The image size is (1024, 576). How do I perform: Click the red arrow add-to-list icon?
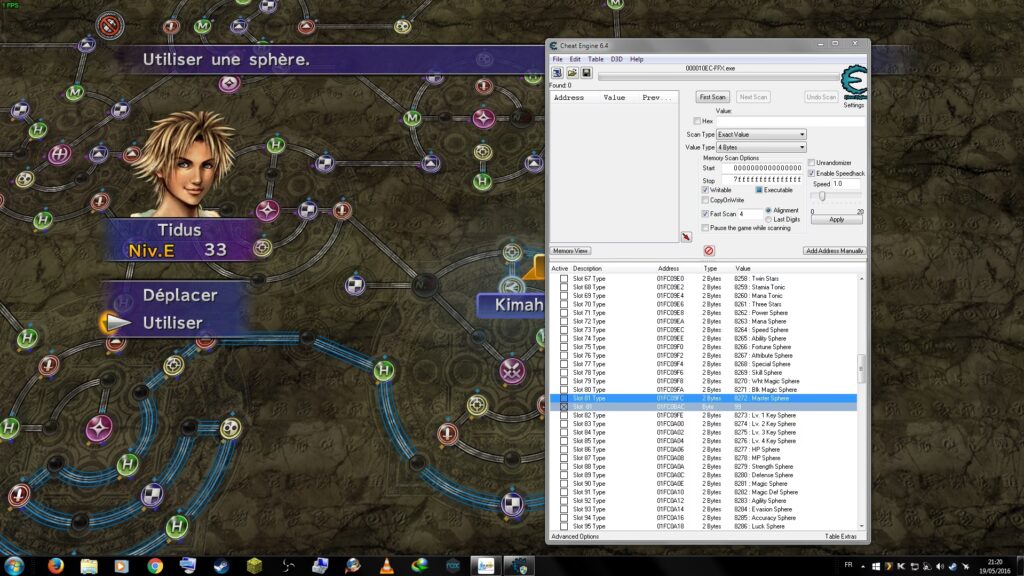tap(686, 237)
